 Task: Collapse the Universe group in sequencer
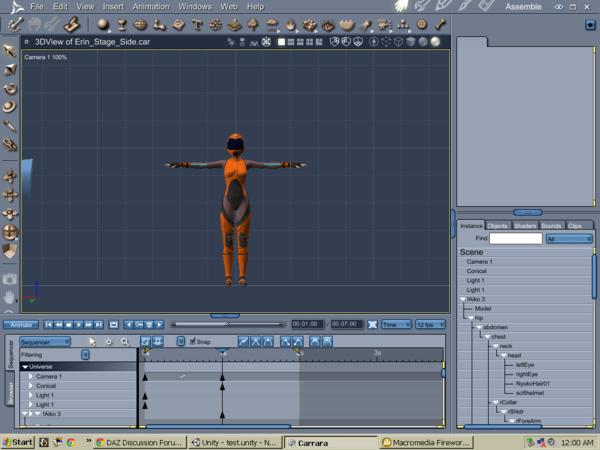pos(25,367)
